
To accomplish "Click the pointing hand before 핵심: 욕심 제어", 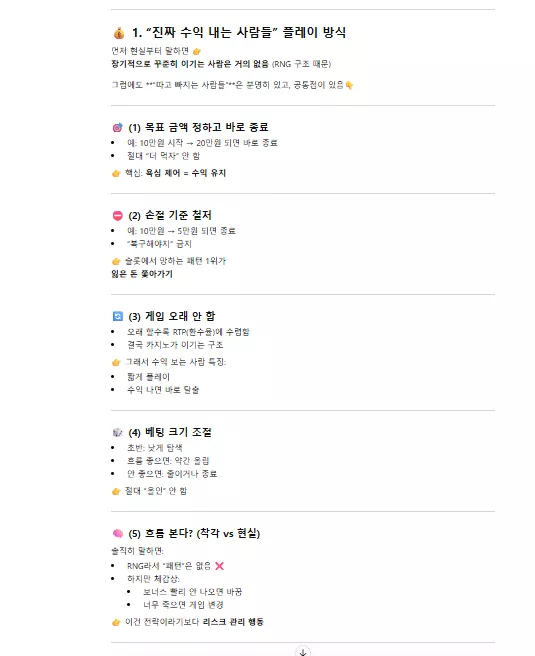I will pos(116,174).
